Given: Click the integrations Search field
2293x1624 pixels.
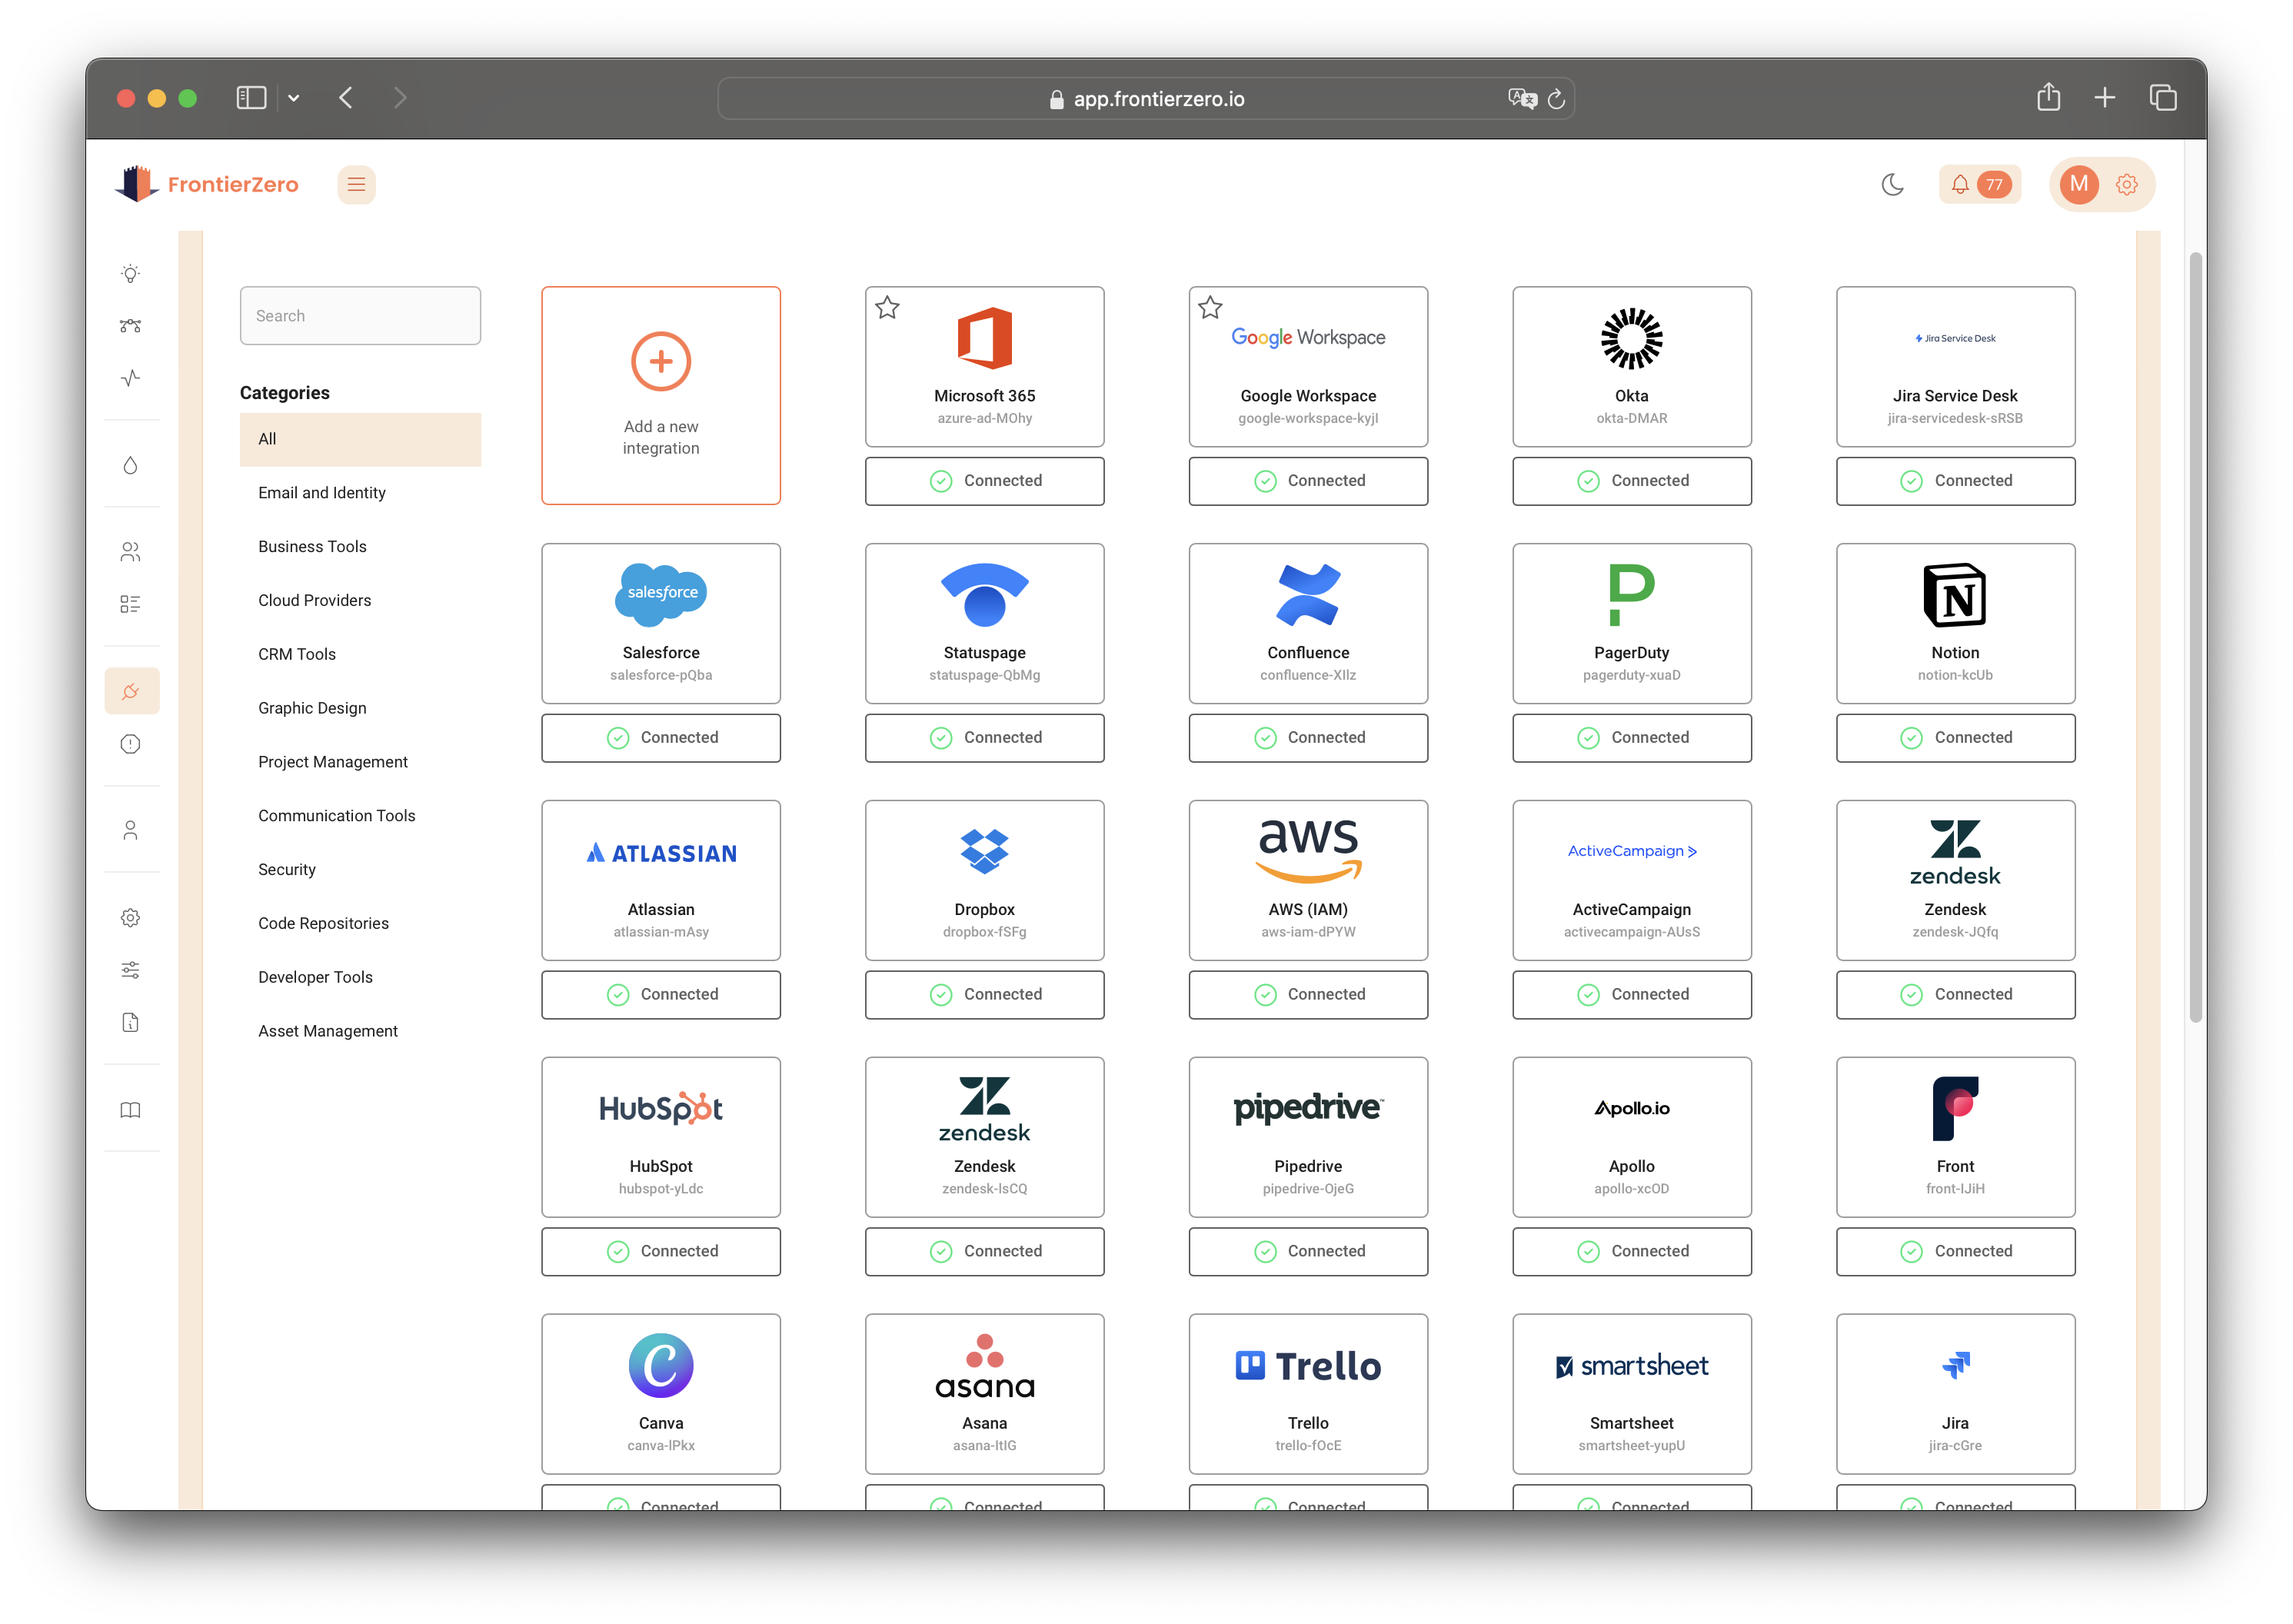Looking at the screenshot, I should tap(360, 316).
